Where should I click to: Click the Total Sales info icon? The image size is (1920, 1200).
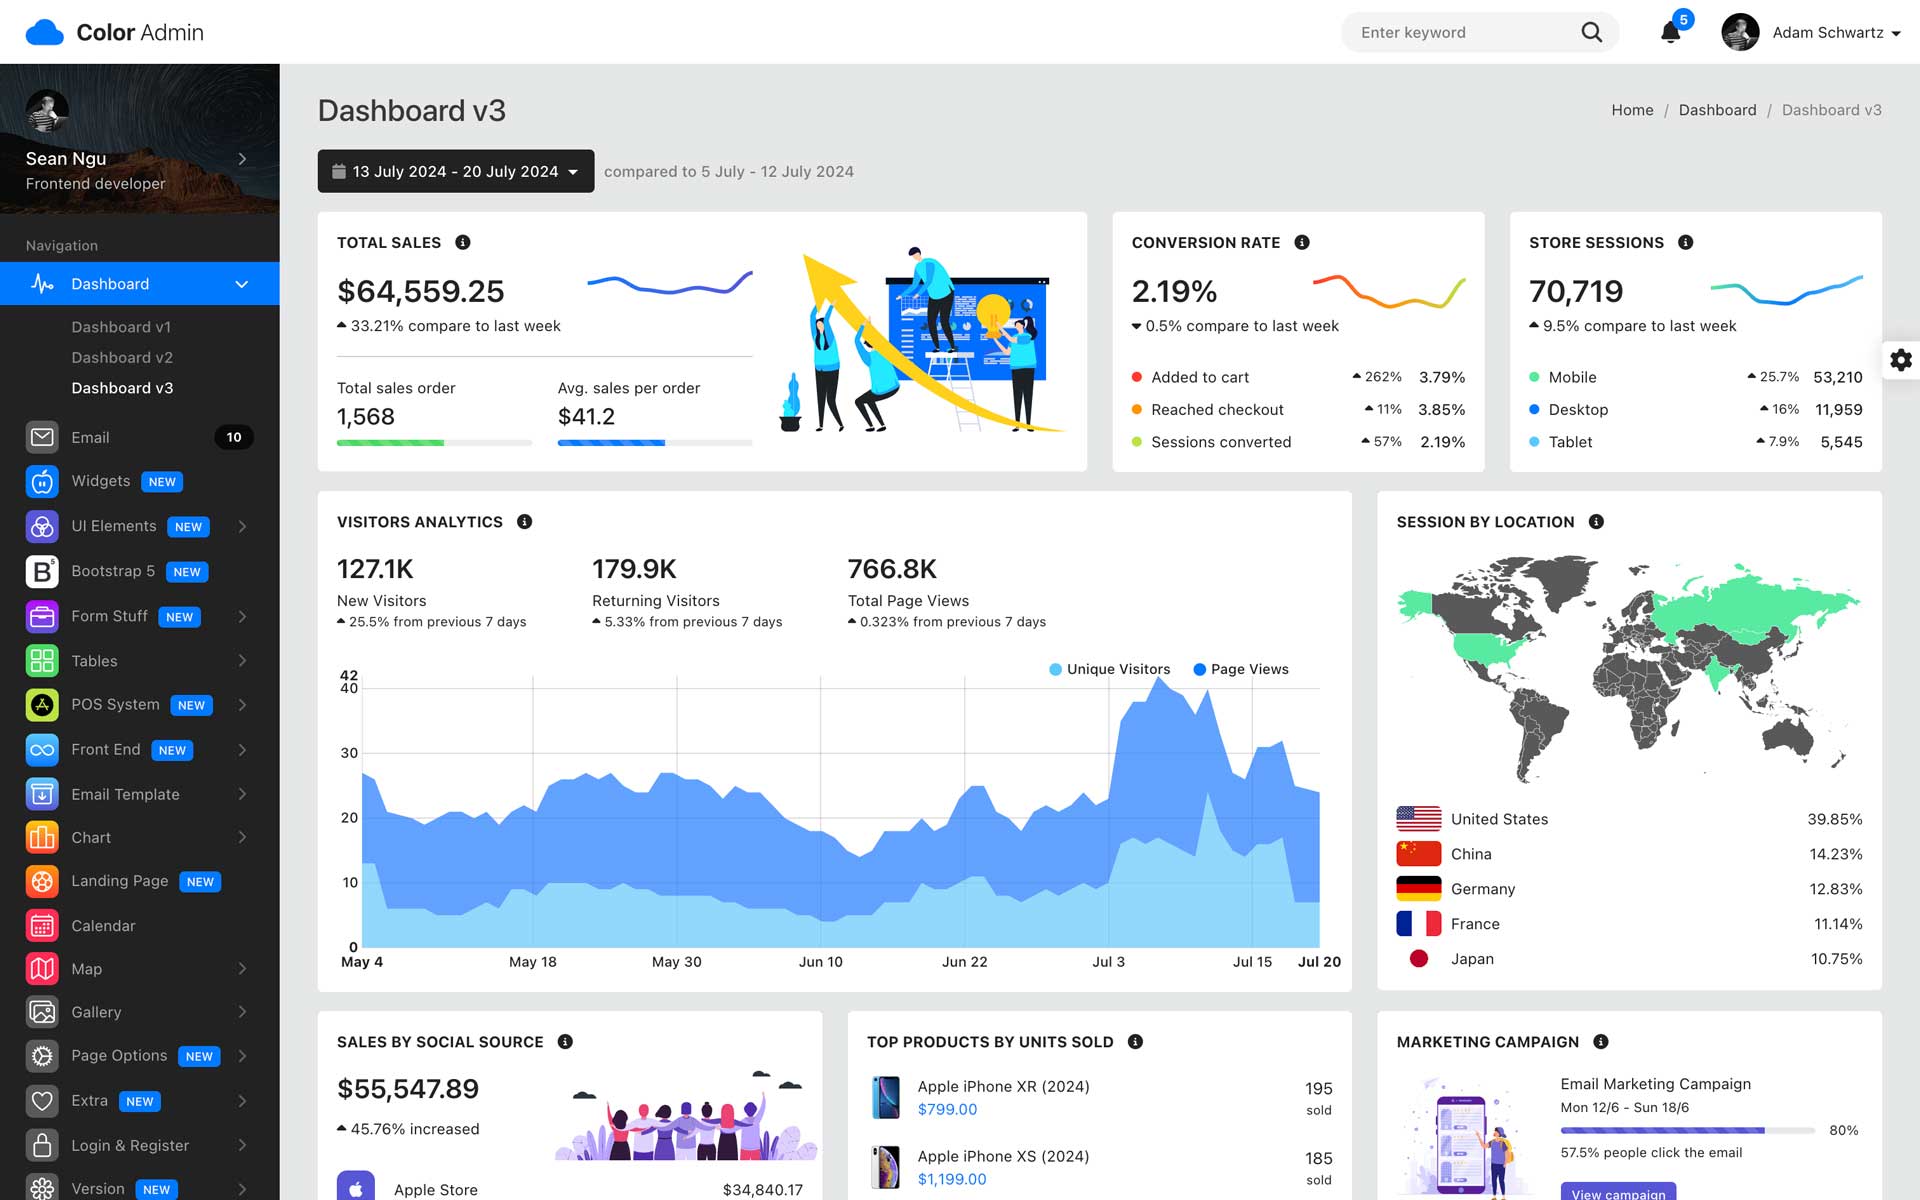coord(462,242)
